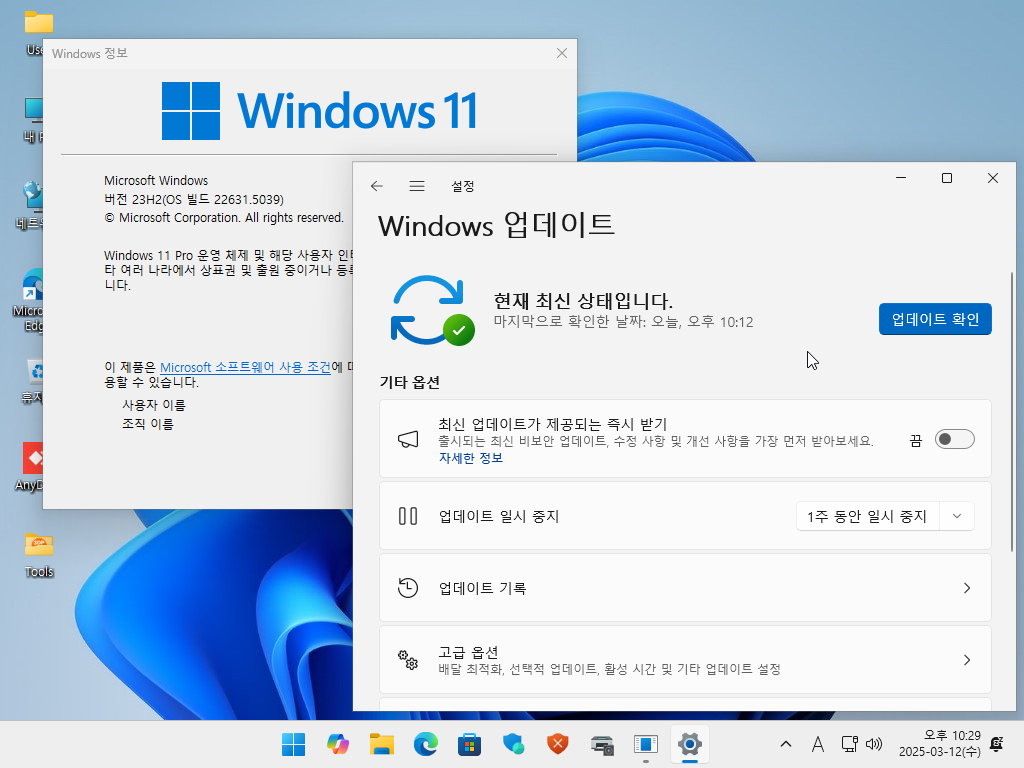Click the 1주 동안 일시 중지 button

pyautogui.click(x=867, y=517)
